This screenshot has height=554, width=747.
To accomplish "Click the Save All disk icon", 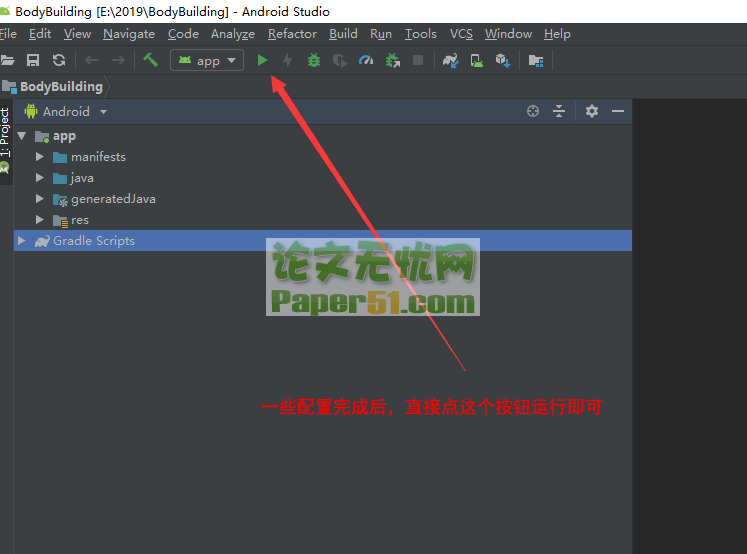I will (33, 60).
